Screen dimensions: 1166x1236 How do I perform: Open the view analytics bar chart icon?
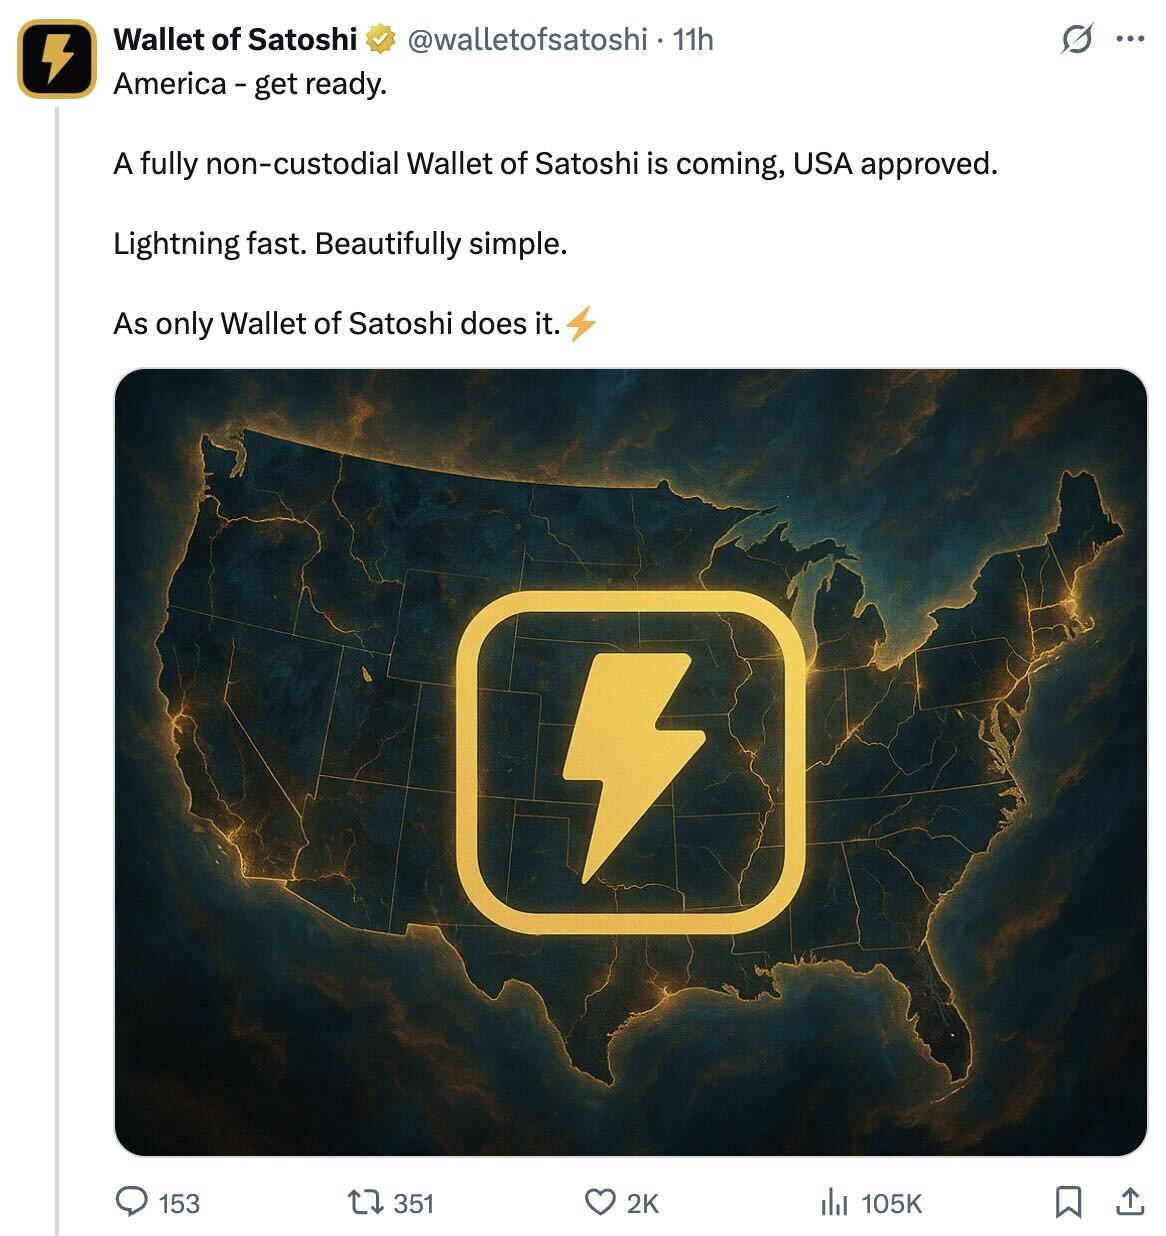[834, 1201]
